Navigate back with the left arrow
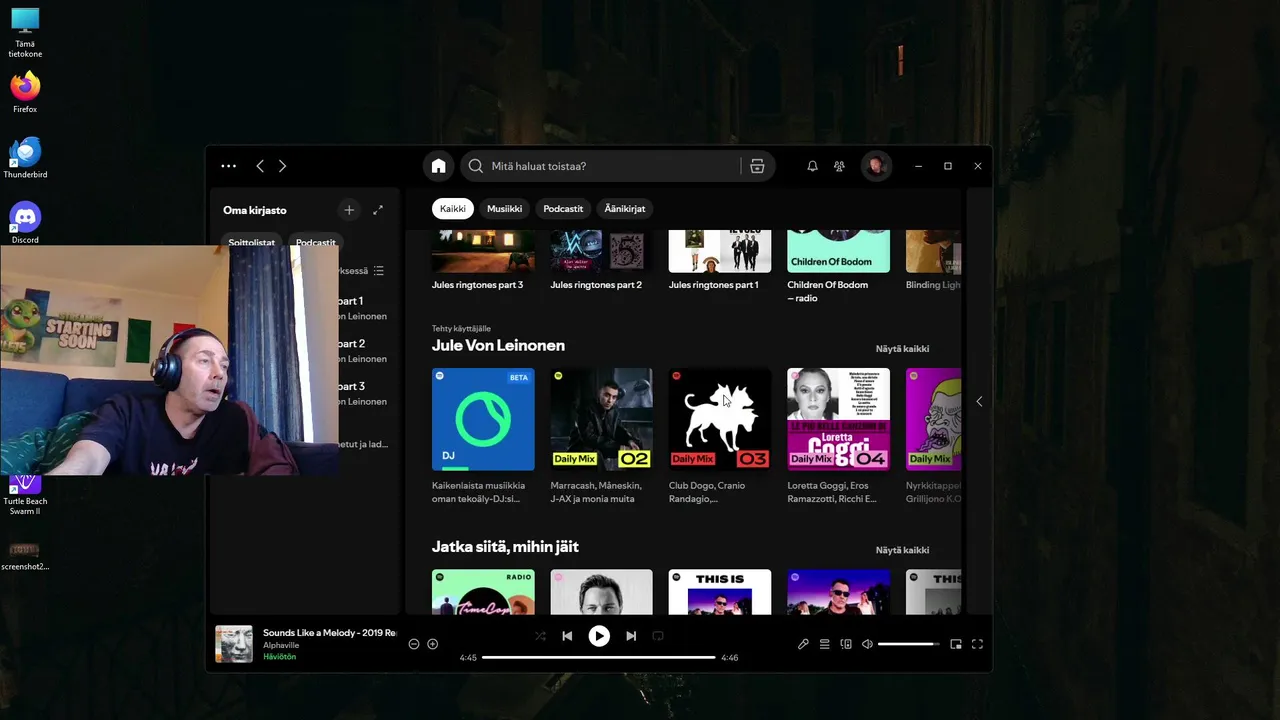 [x=260, y=166]
